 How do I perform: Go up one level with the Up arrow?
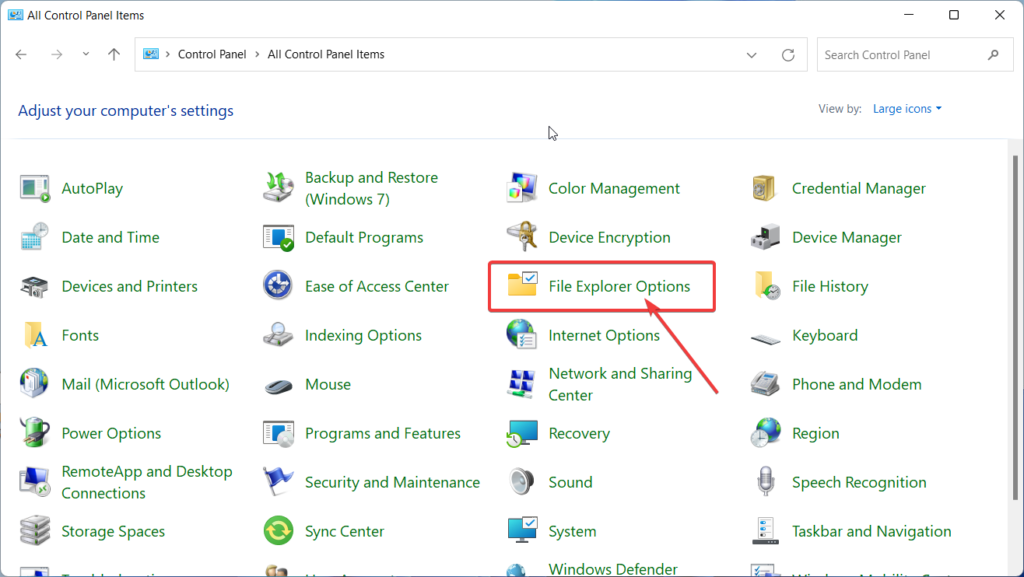coord(113,54)
